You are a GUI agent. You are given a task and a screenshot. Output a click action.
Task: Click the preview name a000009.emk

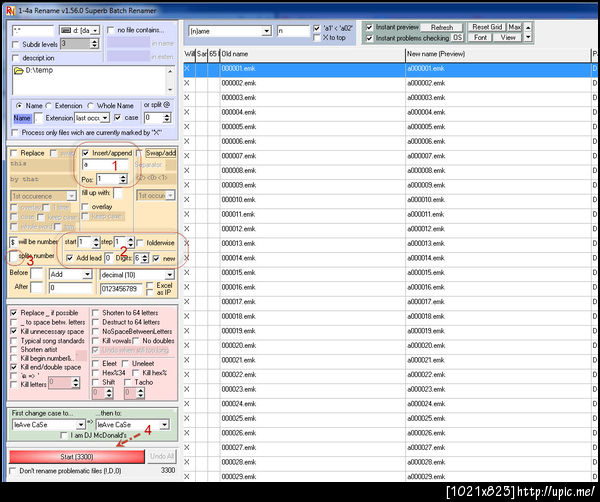click(x=426, y=185)
